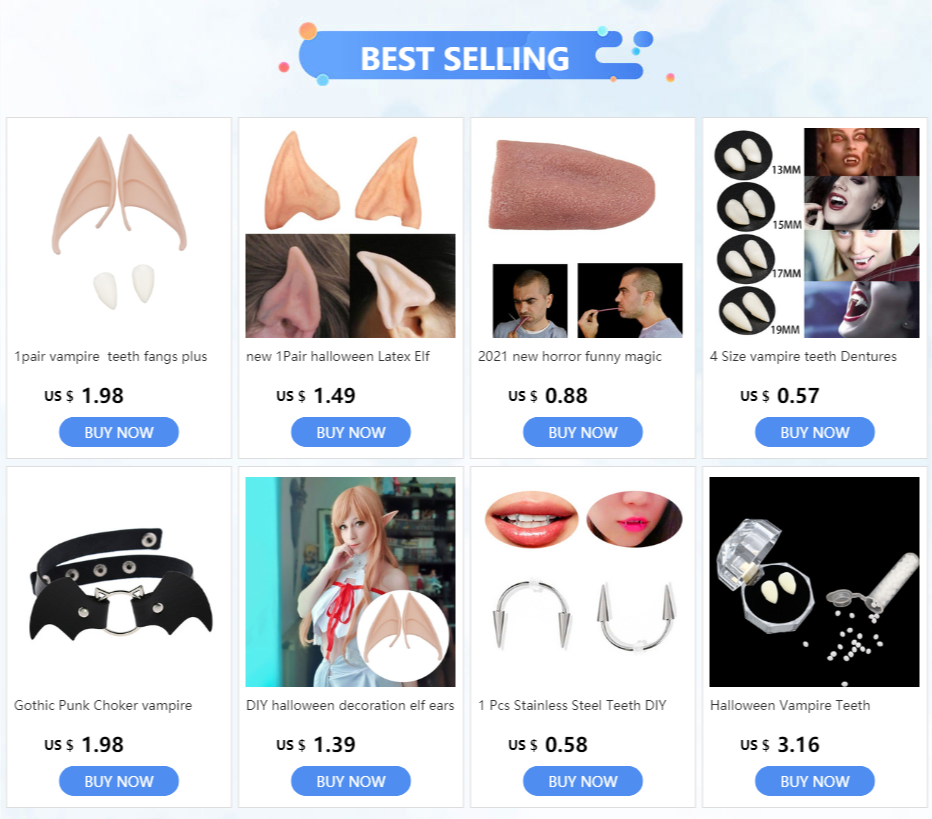Open the stainless steel spike teeth image
This screenshot has width=932, height=819.
point(582,582)
